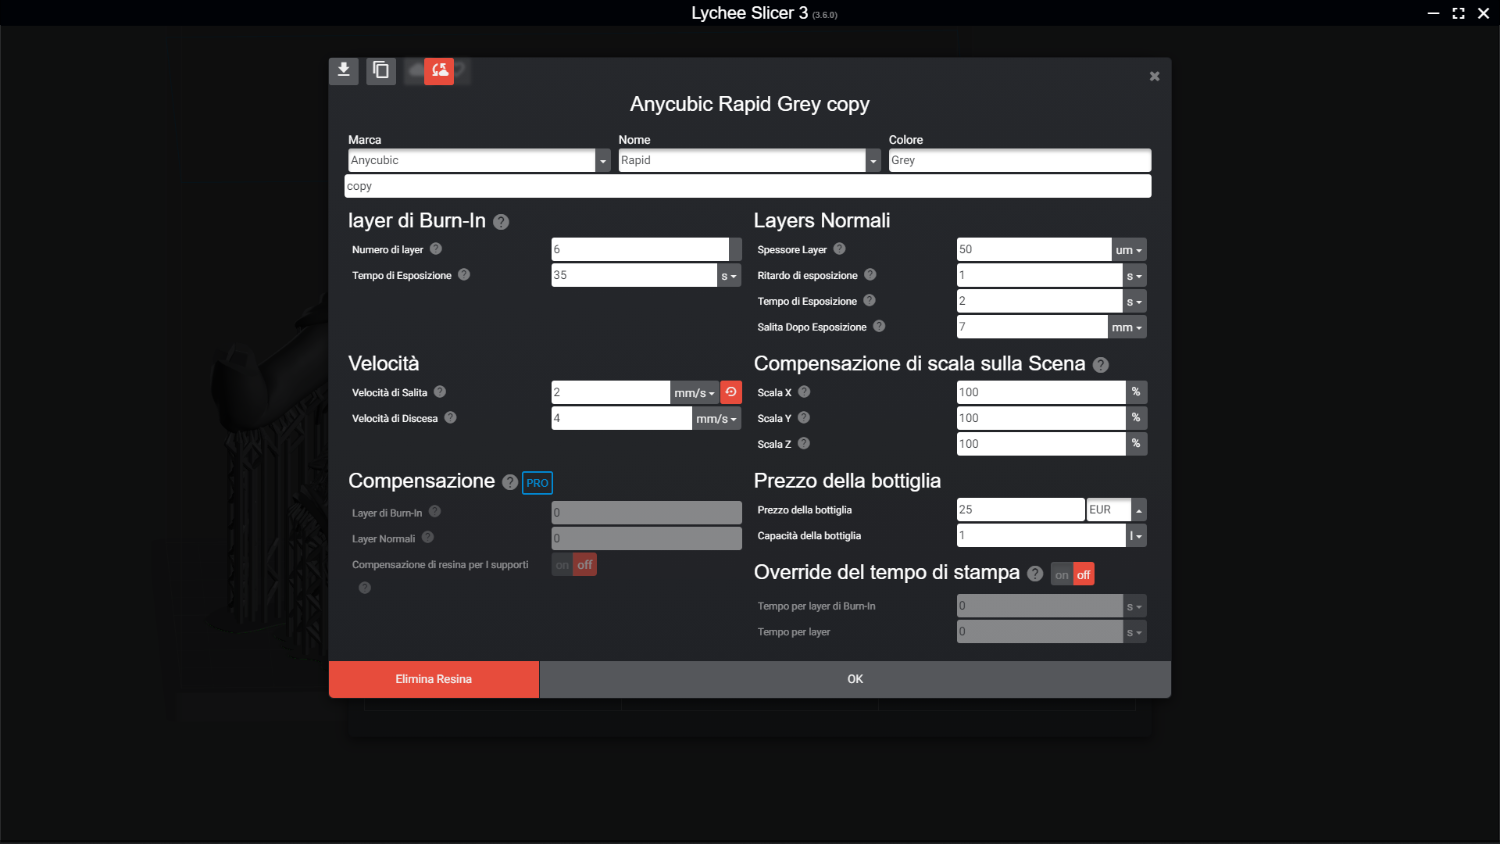Image resolution: width=1500 pixels, height=844 pixels.
Task: Click help icon next to Scala Z
Action: [804, 444]
